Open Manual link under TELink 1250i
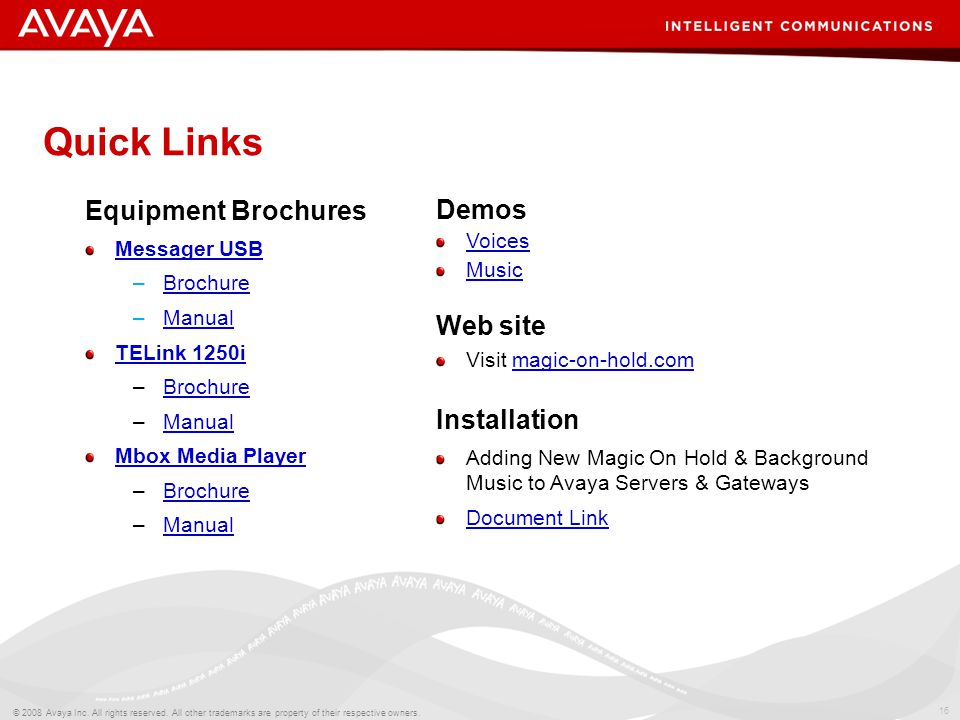The height and width of the screenshot is (720, 960). click(x=198, y=422)
